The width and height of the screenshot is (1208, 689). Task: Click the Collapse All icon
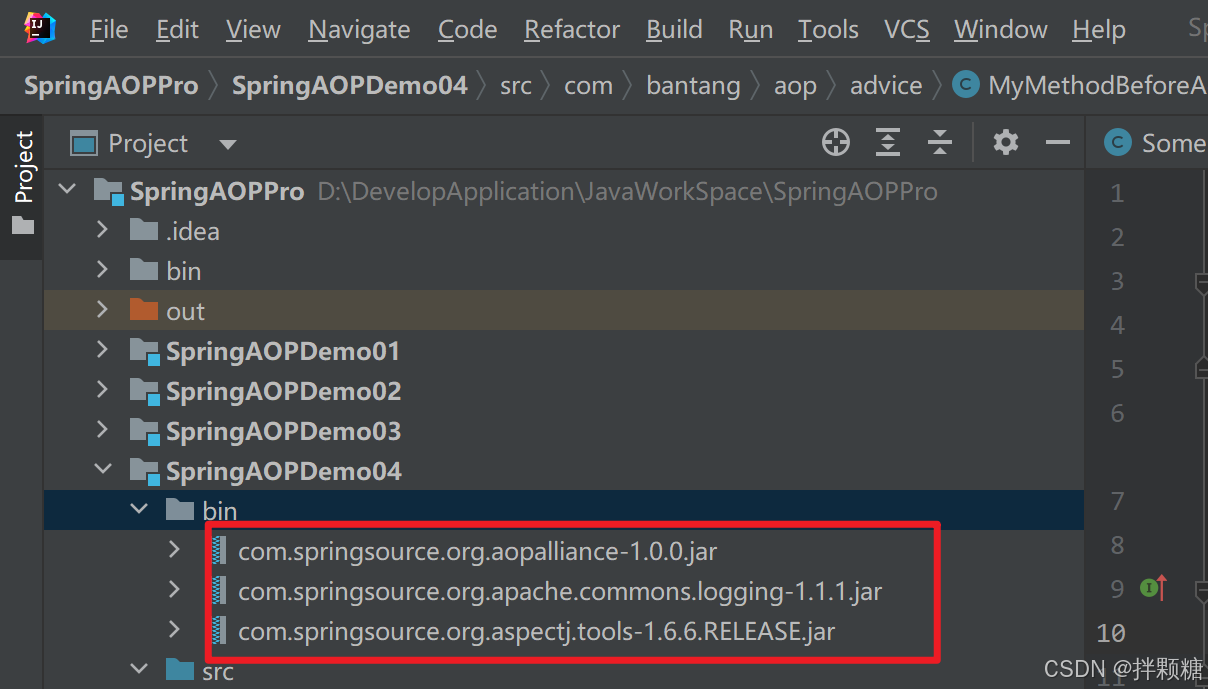point(940,143)
